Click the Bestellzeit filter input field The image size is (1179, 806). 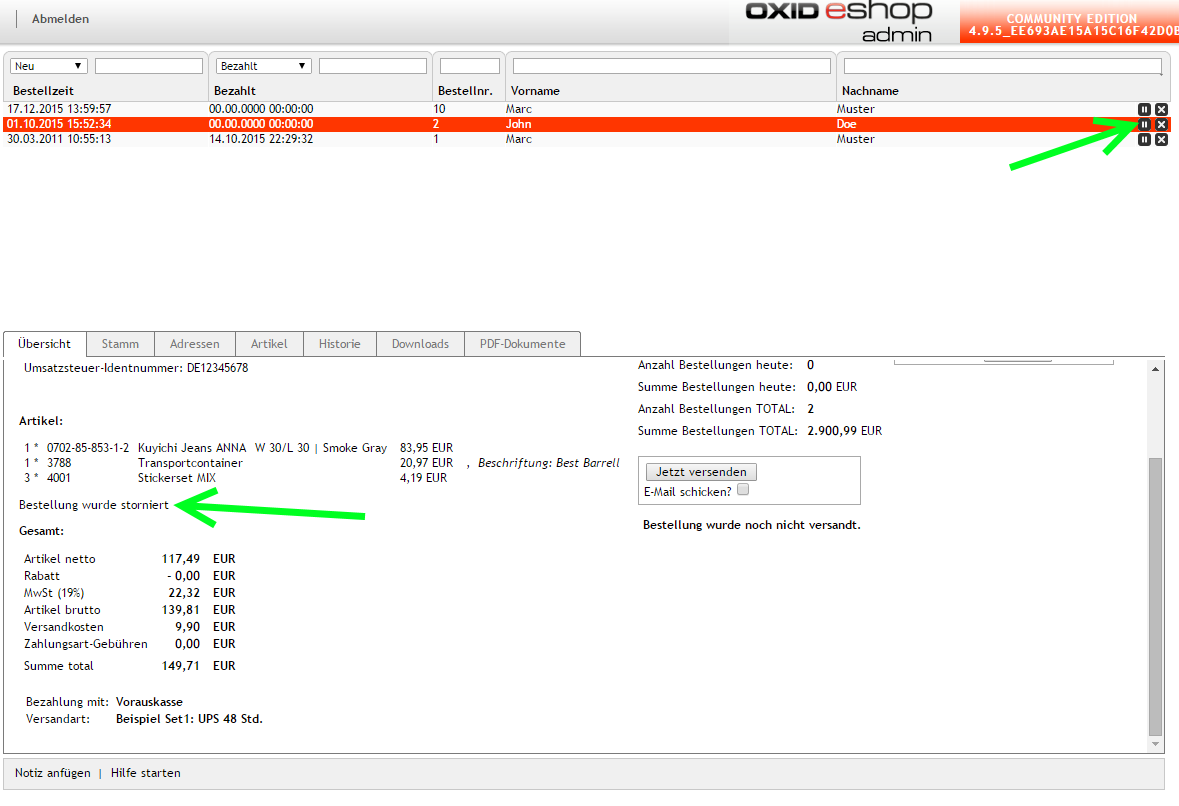pos(149,66)
